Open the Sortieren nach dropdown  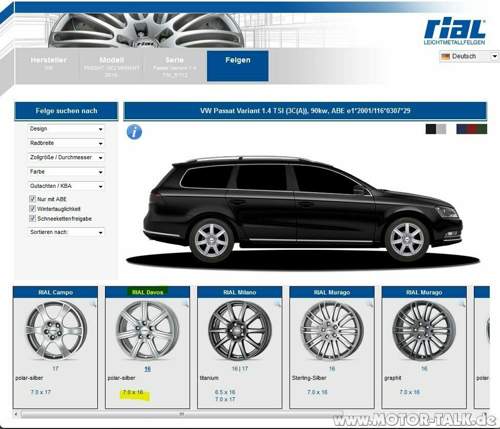coord(66,232)
